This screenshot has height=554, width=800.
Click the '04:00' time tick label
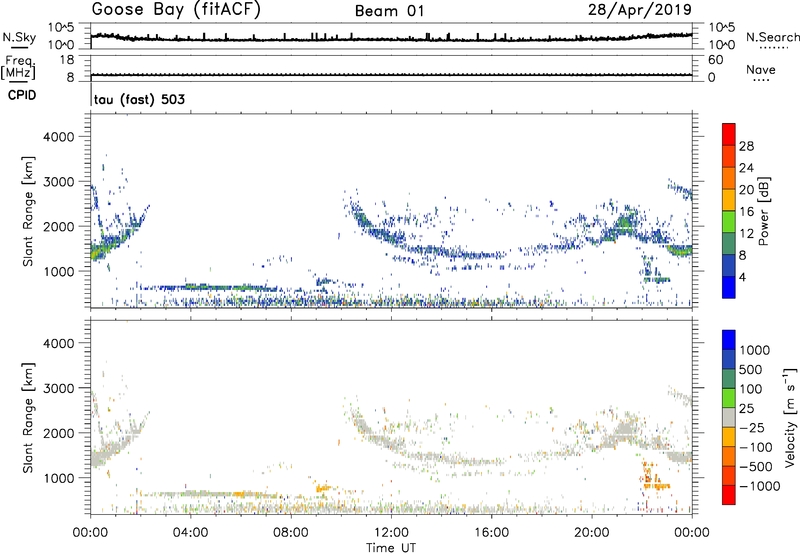(190, 533)
